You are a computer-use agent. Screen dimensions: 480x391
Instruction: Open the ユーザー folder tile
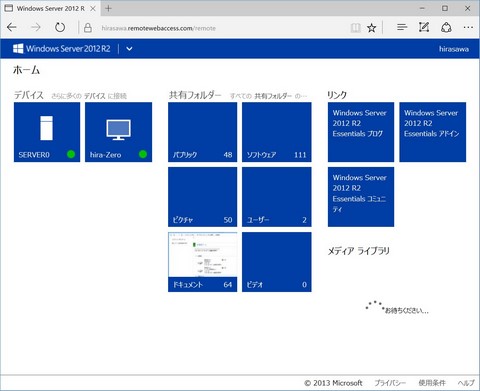pos(277,197)
